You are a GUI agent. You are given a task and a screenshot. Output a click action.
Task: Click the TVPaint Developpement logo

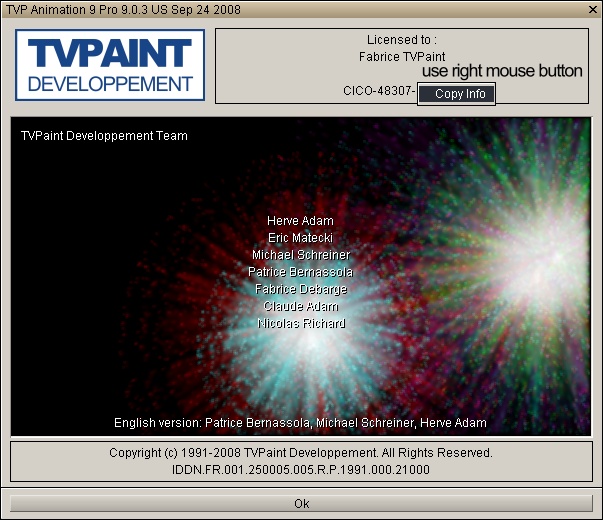(x=110, y=65)
